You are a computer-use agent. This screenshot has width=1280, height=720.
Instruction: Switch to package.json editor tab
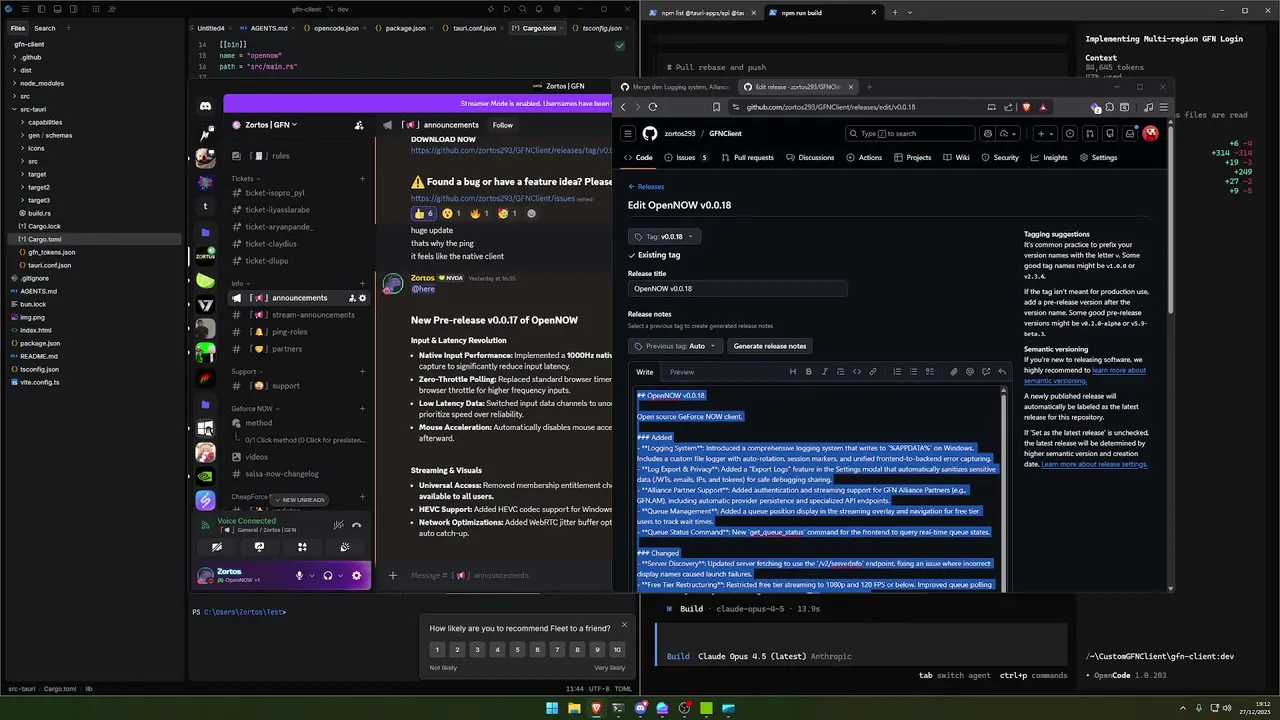404,28
